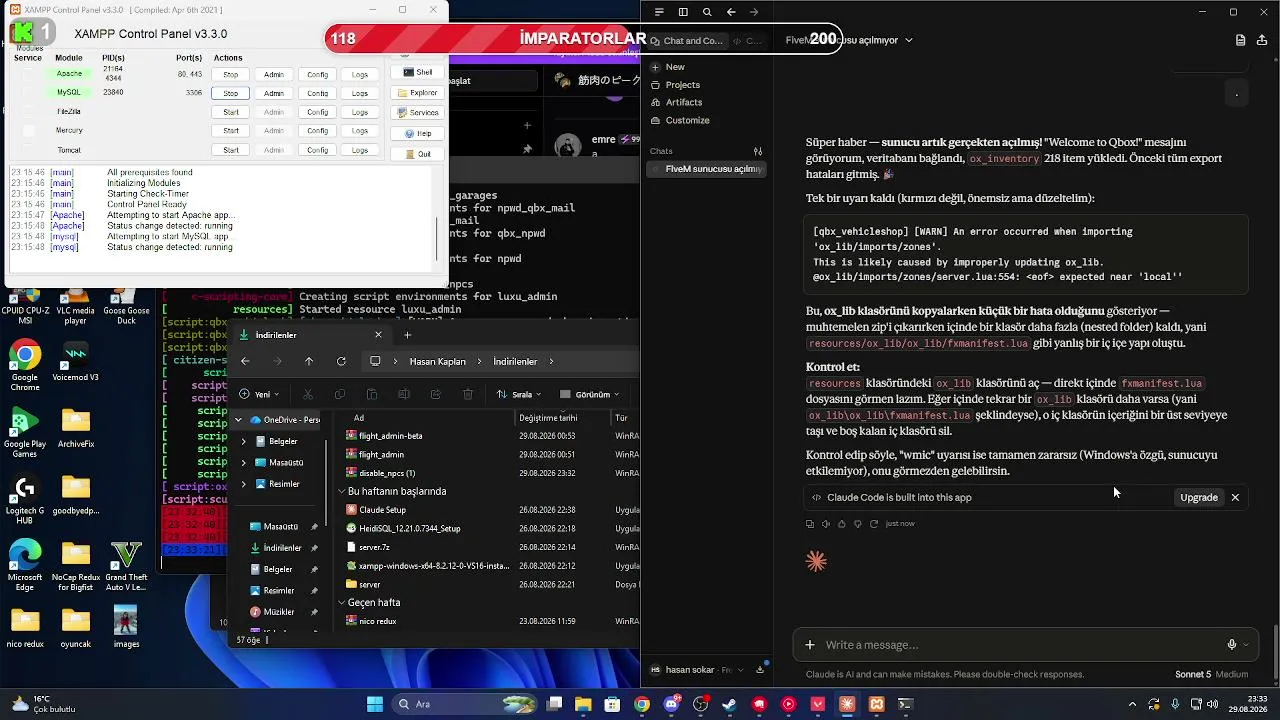Copy Claude's last response
The width and height of the screenshot is (1280, 720).
point(810,524)
